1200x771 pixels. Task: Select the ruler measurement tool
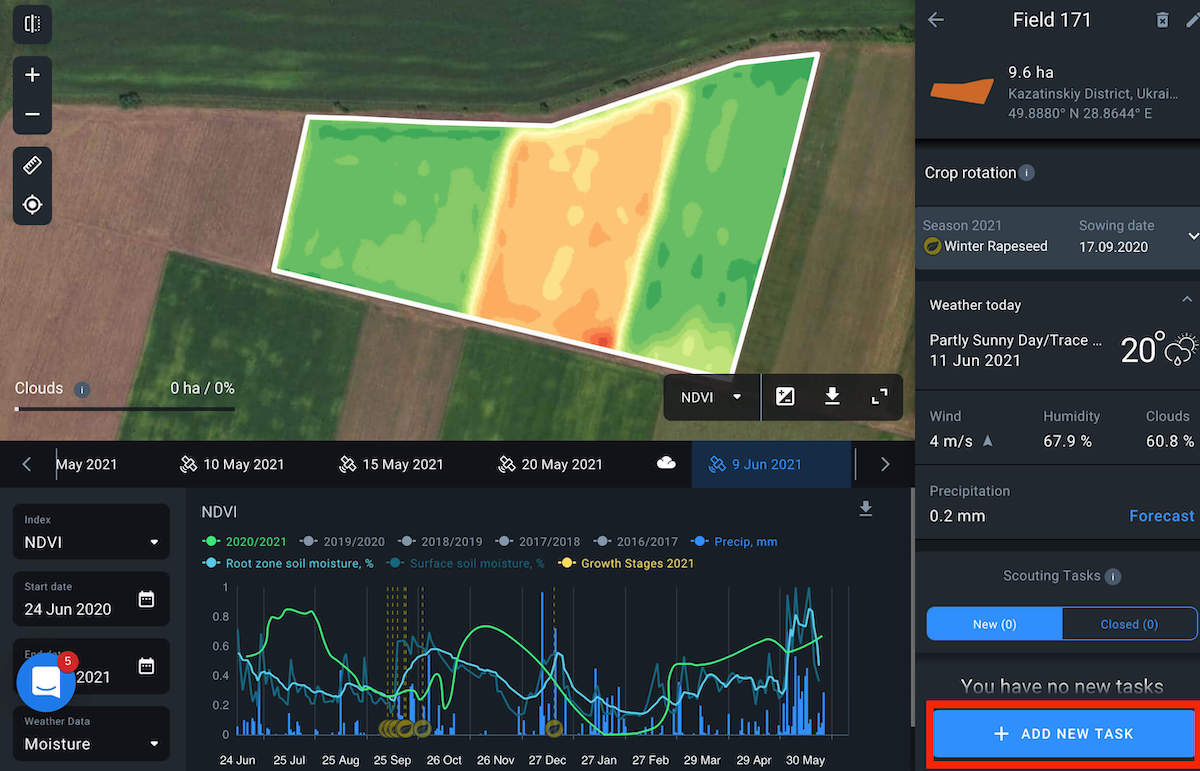point(32,164)
